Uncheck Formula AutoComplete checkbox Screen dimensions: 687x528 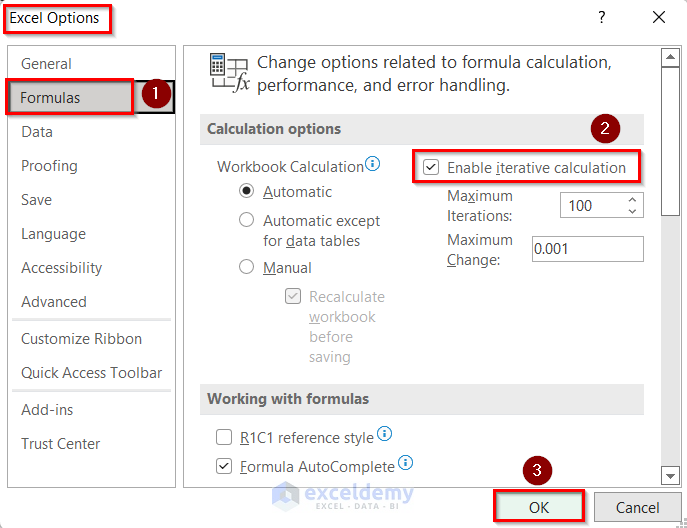(224, 466)
